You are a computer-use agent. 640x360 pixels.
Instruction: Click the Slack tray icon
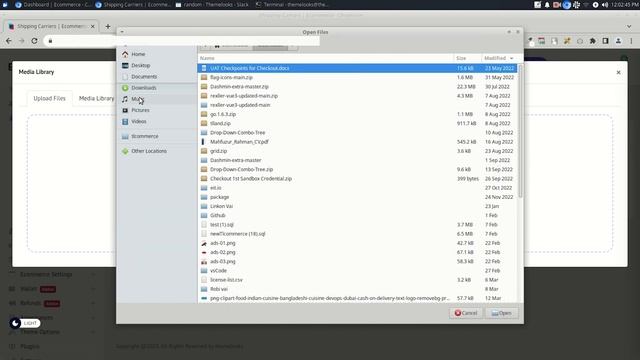click(576, 5)
